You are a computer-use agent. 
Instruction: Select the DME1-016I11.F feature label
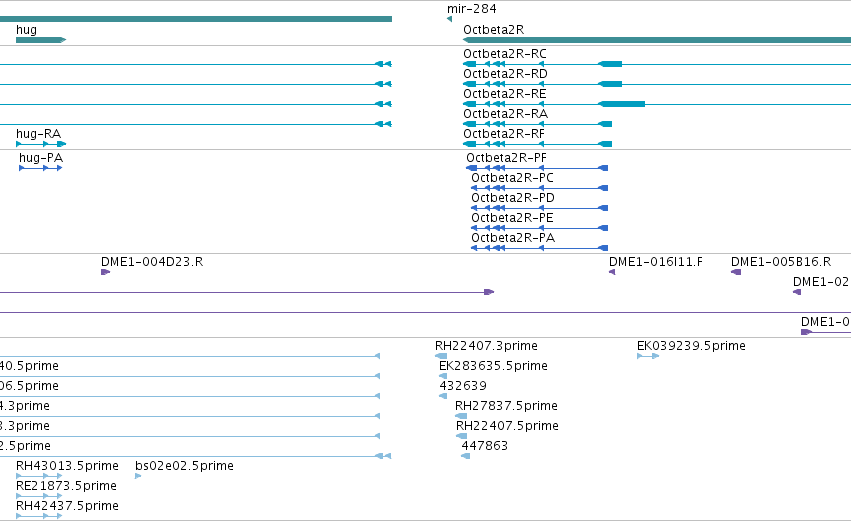656,262
